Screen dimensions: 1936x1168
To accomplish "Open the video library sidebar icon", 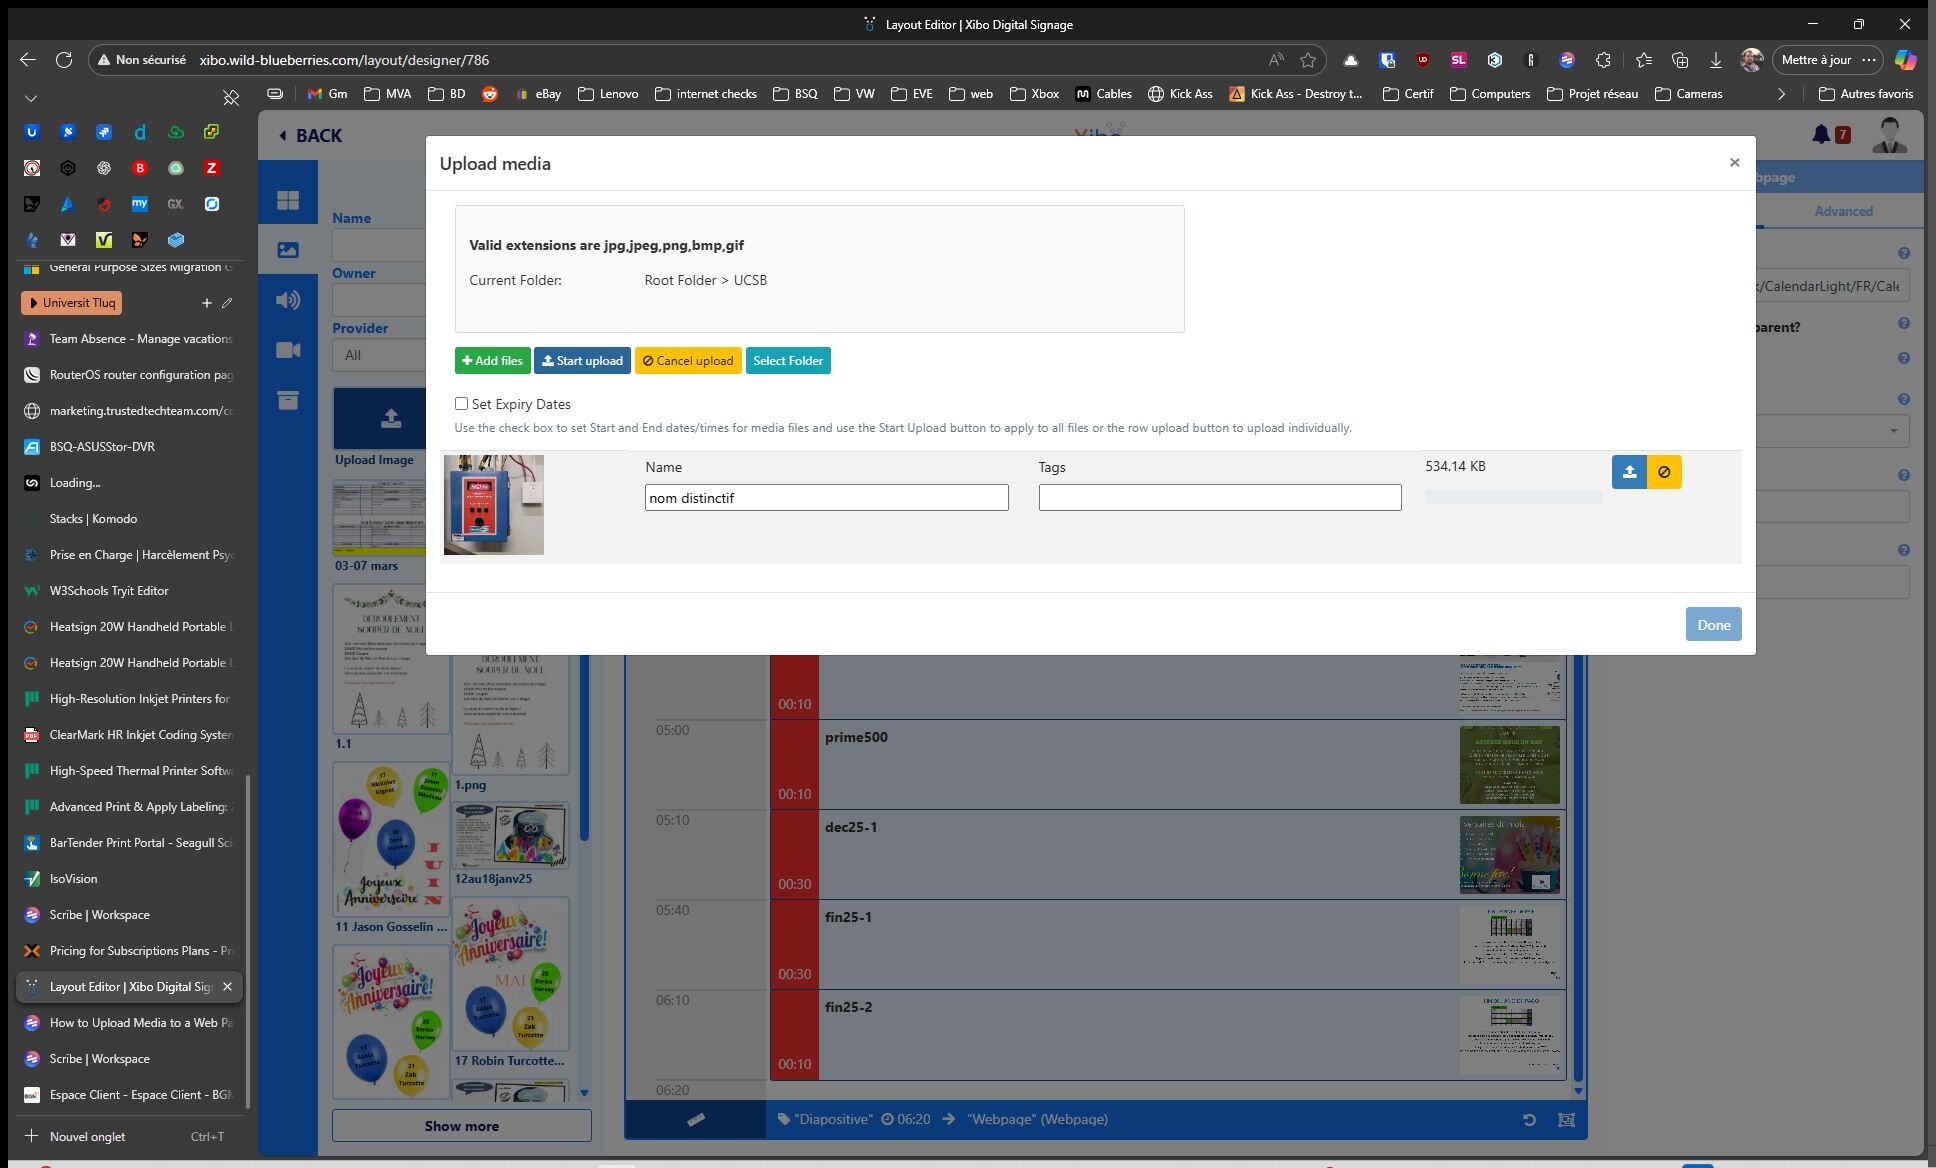I will coord(288,350).
